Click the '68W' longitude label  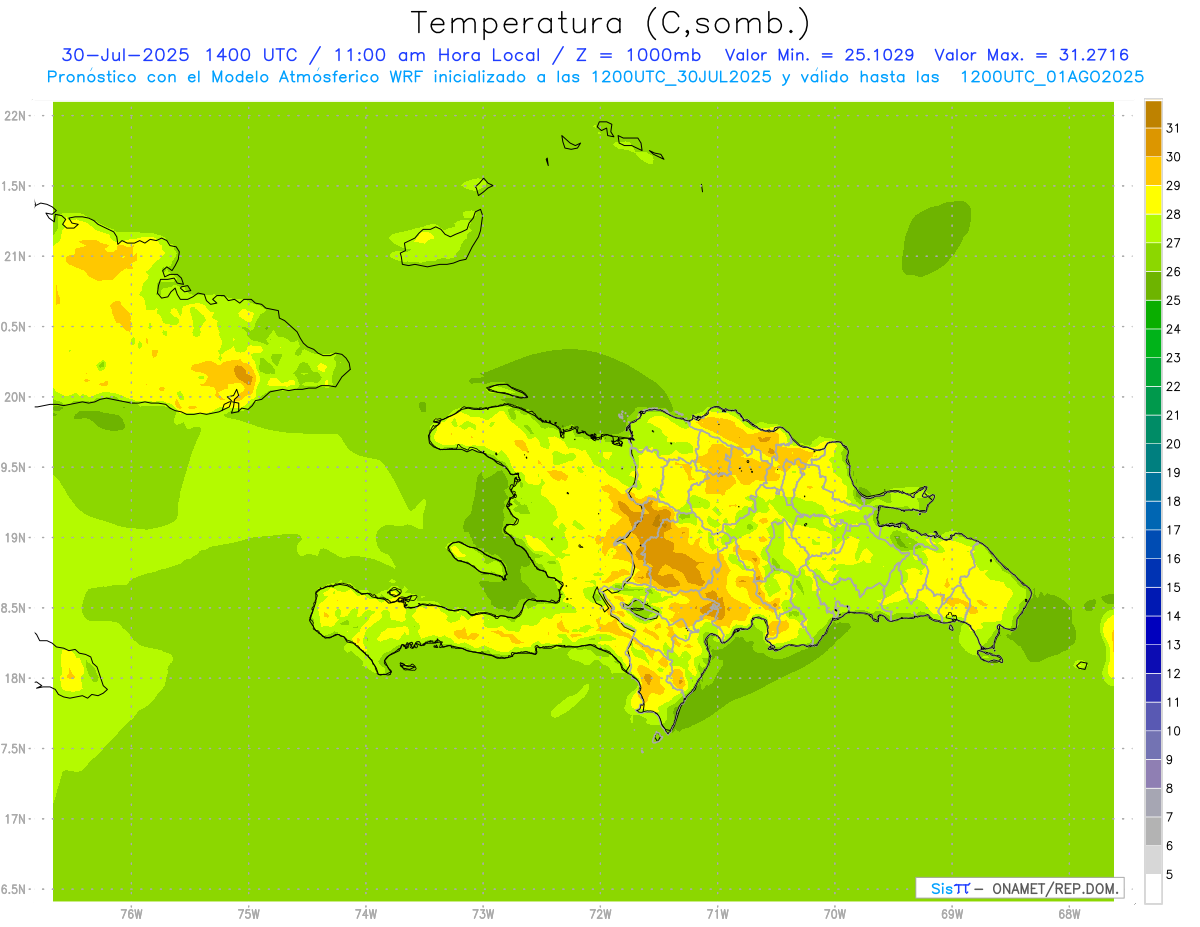tap(1069, 914)
